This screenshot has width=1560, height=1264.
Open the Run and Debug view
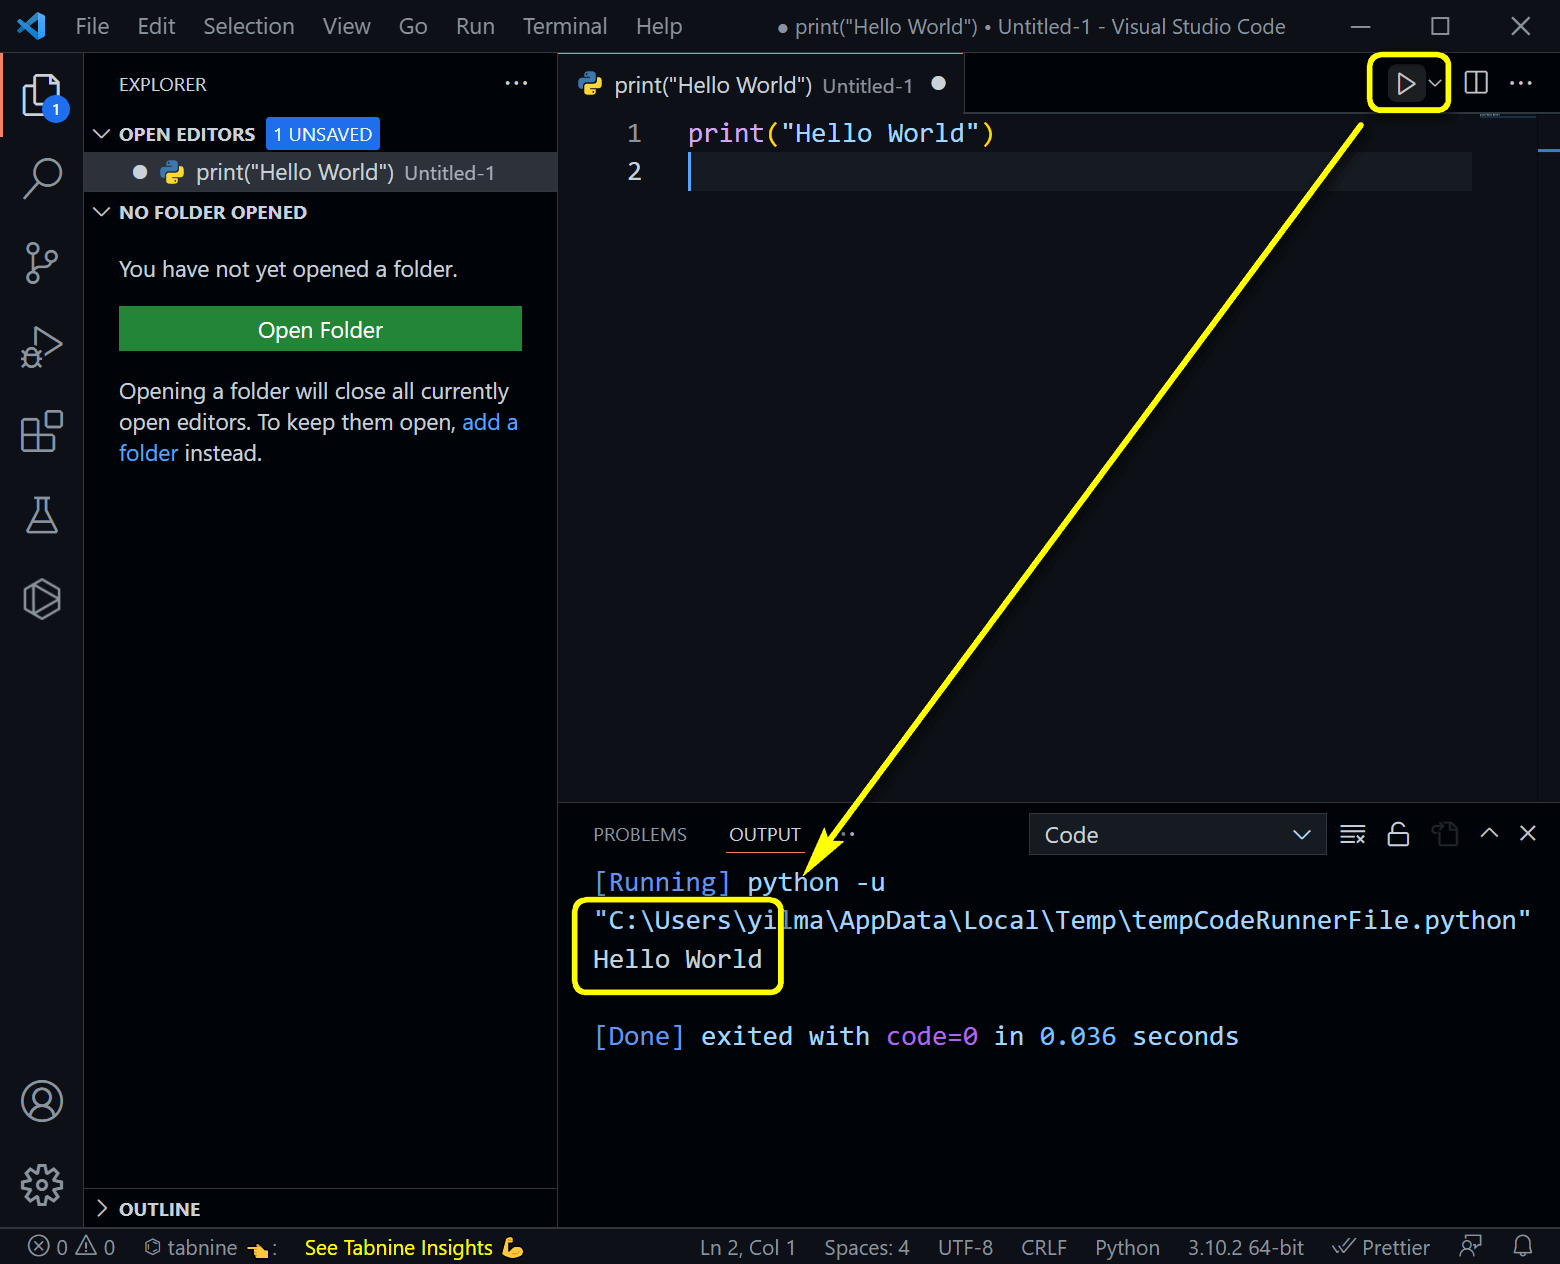(x=42, y=347)
